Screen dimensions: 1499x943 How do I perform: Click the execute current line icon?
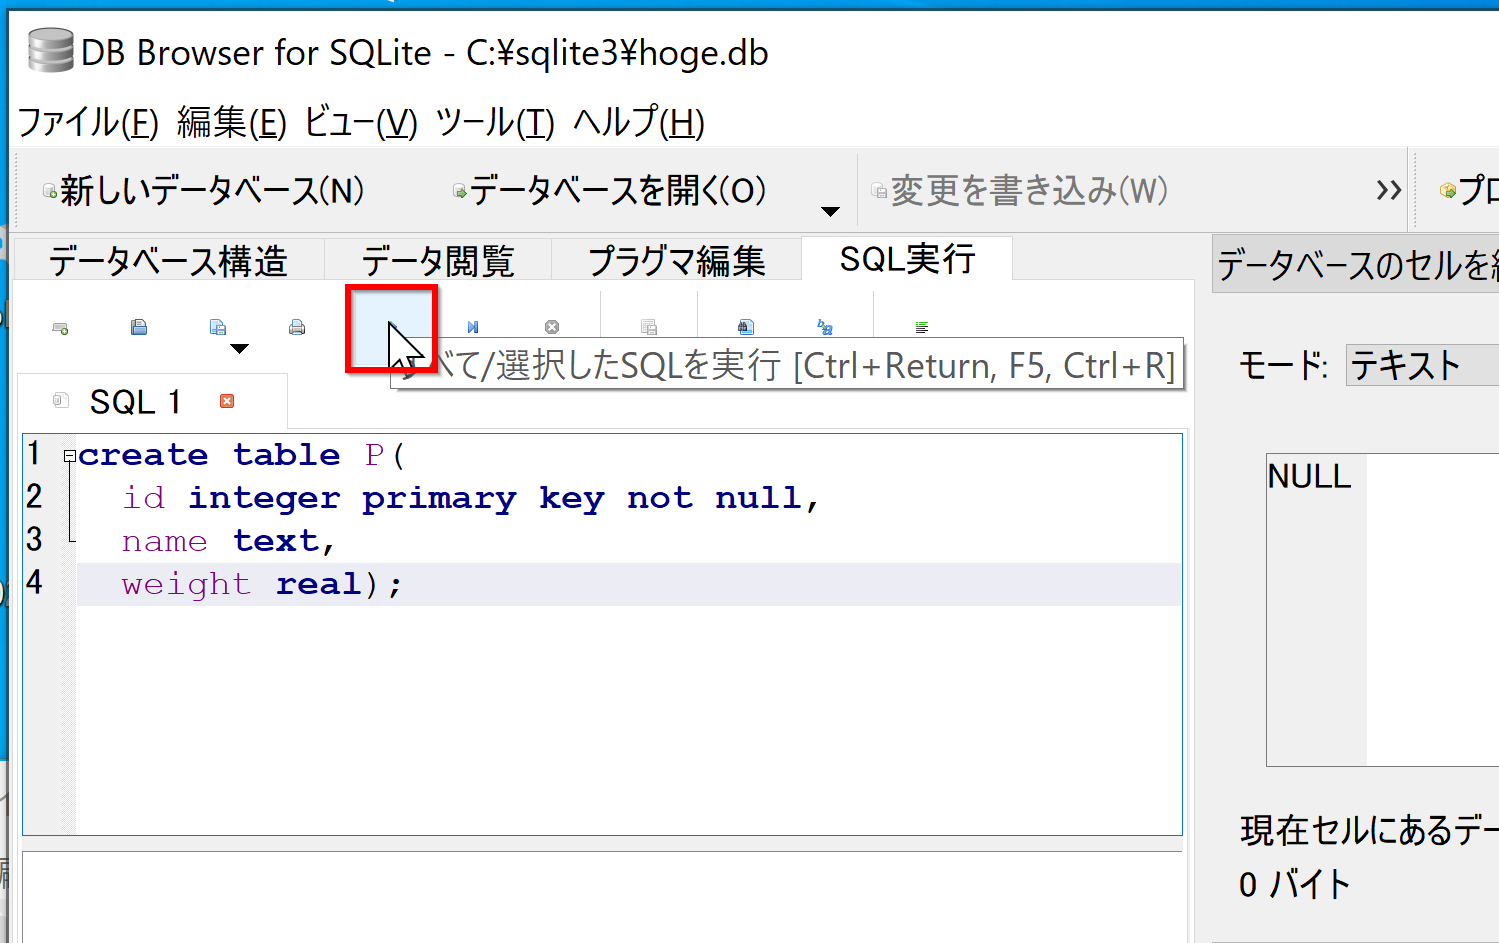[x=473, y=327]
